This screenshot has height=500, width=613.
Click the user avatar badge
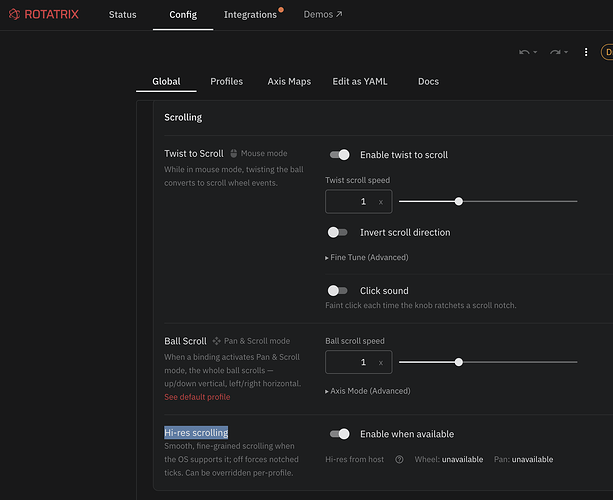pyautogui.click(x=607, y=52)
